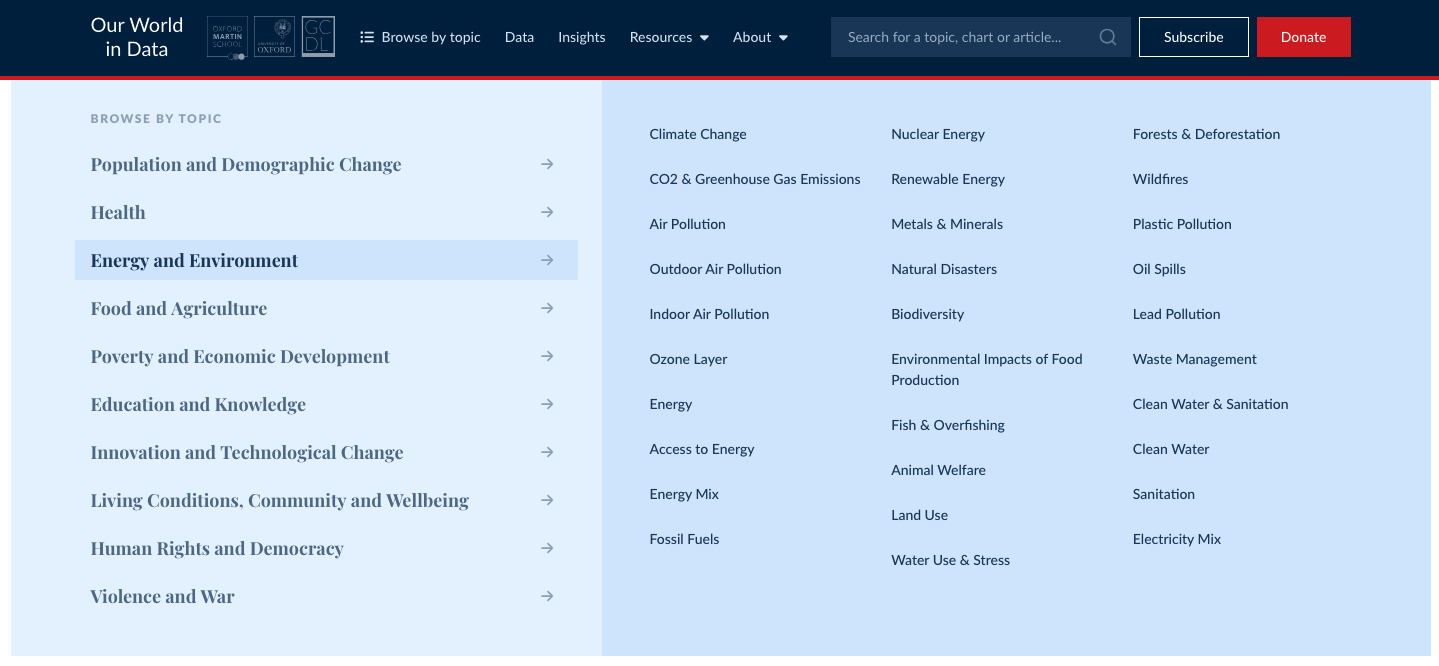Click the Browse by topic list icon
The image size is (1439, 666).
(369, 37)
